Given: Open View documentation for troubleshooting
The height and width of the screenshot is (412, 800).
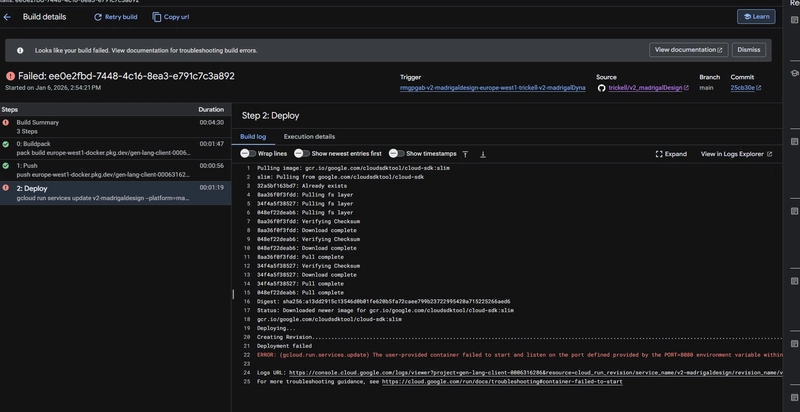Looking at the screenshot, I should coord(689,49).
